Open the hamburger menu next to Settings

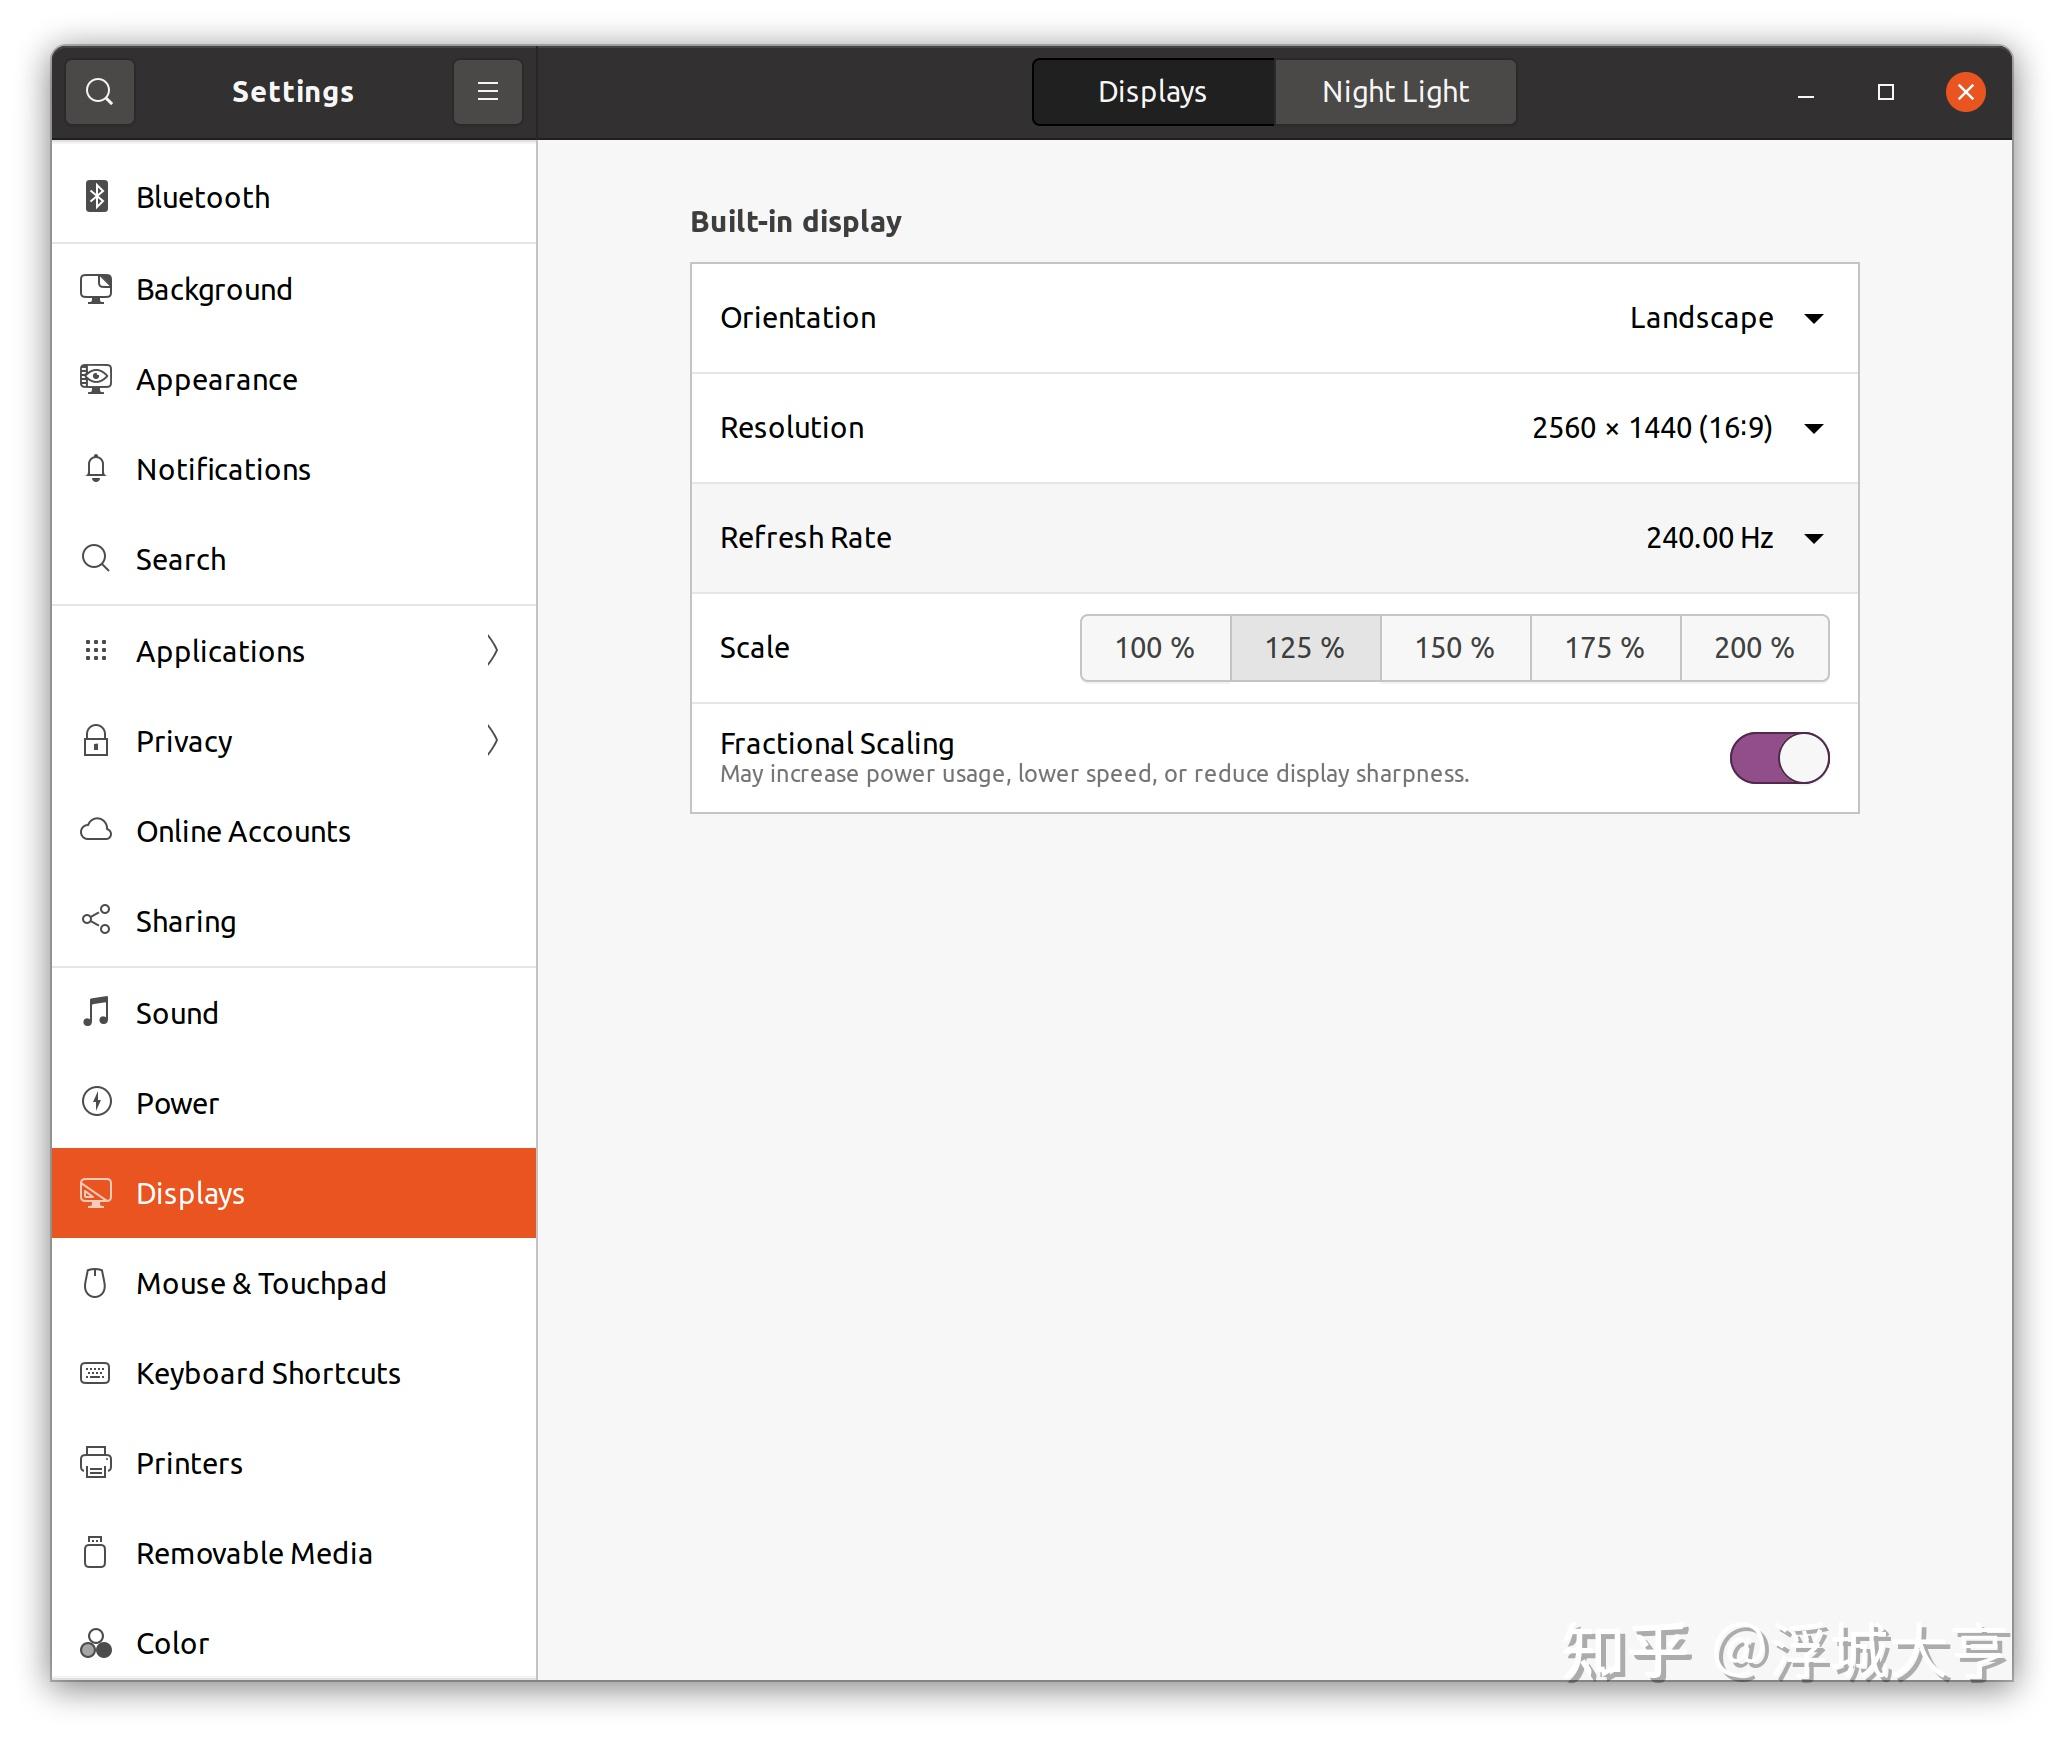tap(487, 92)
